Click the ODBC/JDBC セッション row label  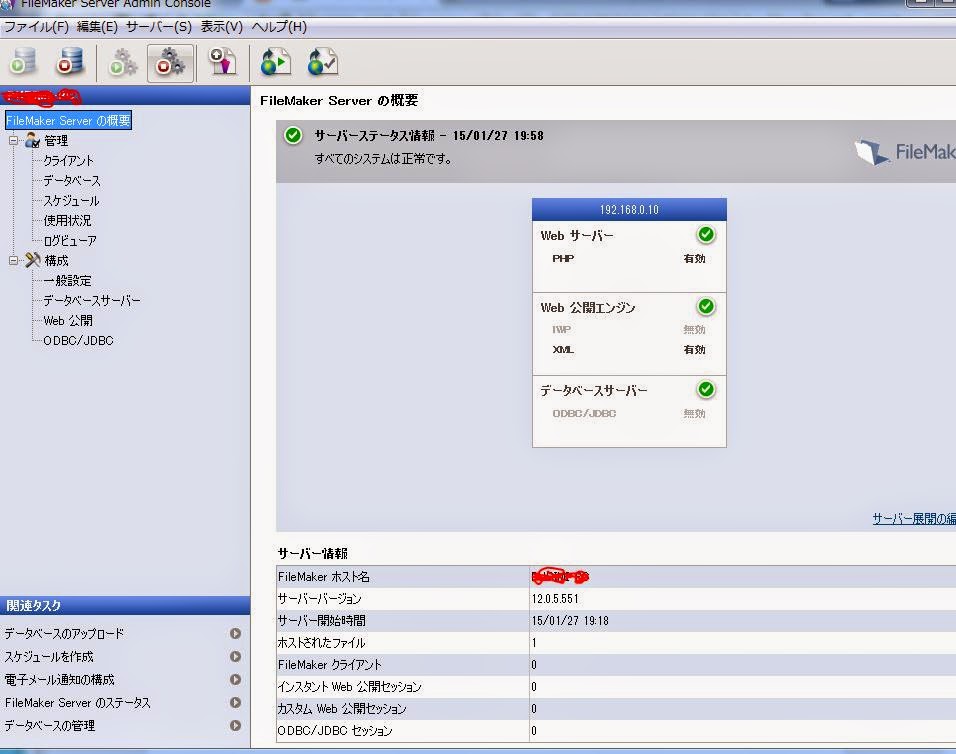(x=335, y=730)
